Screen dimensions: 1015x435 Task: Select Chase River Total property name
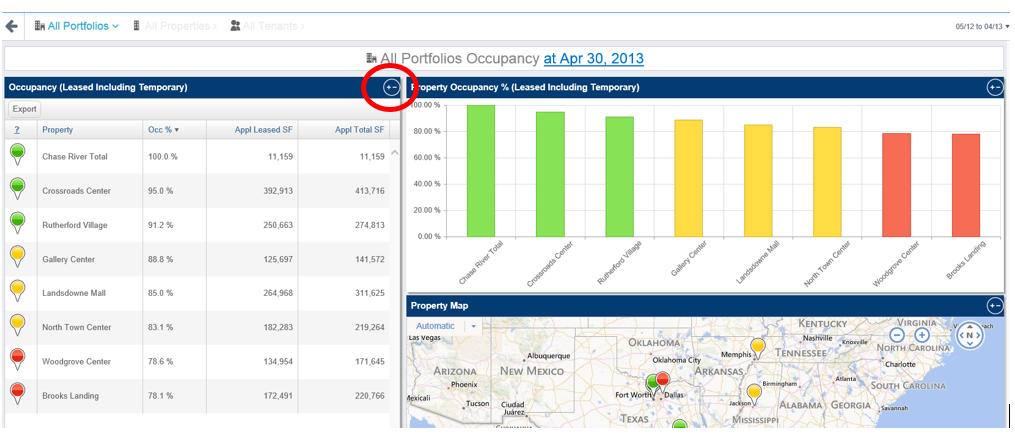75,157
